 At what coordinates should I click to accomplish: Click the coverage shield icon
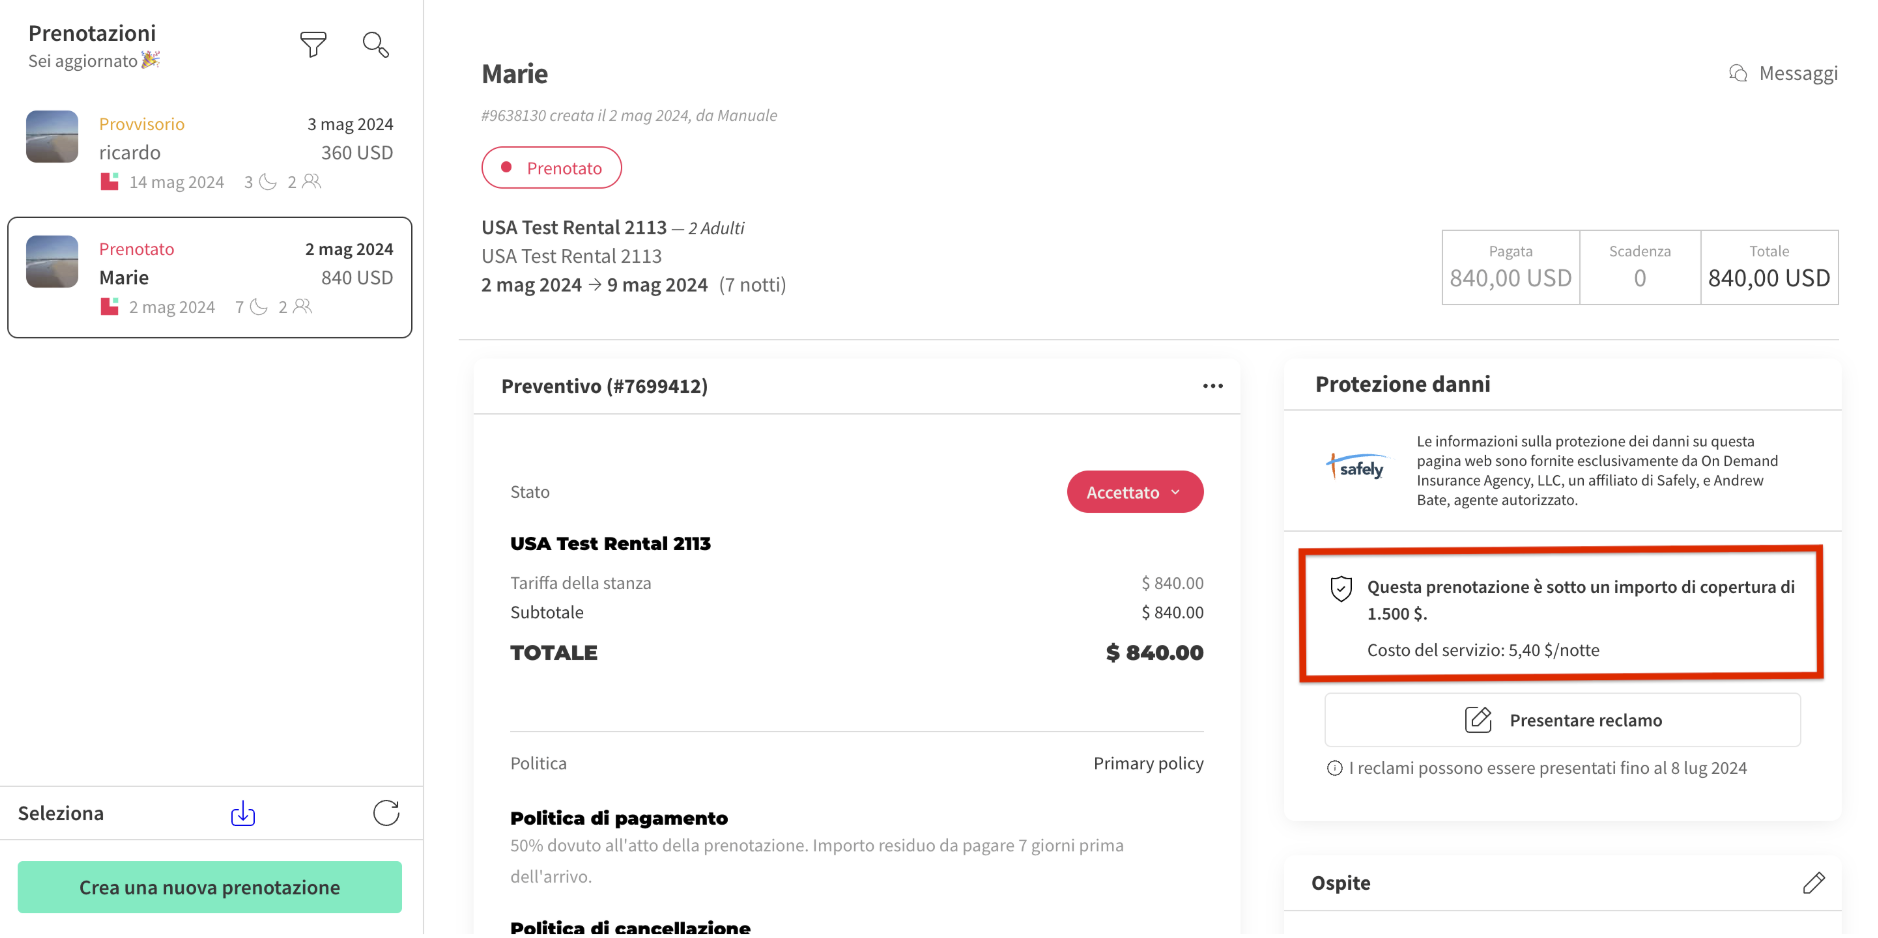pos(1341,589)
